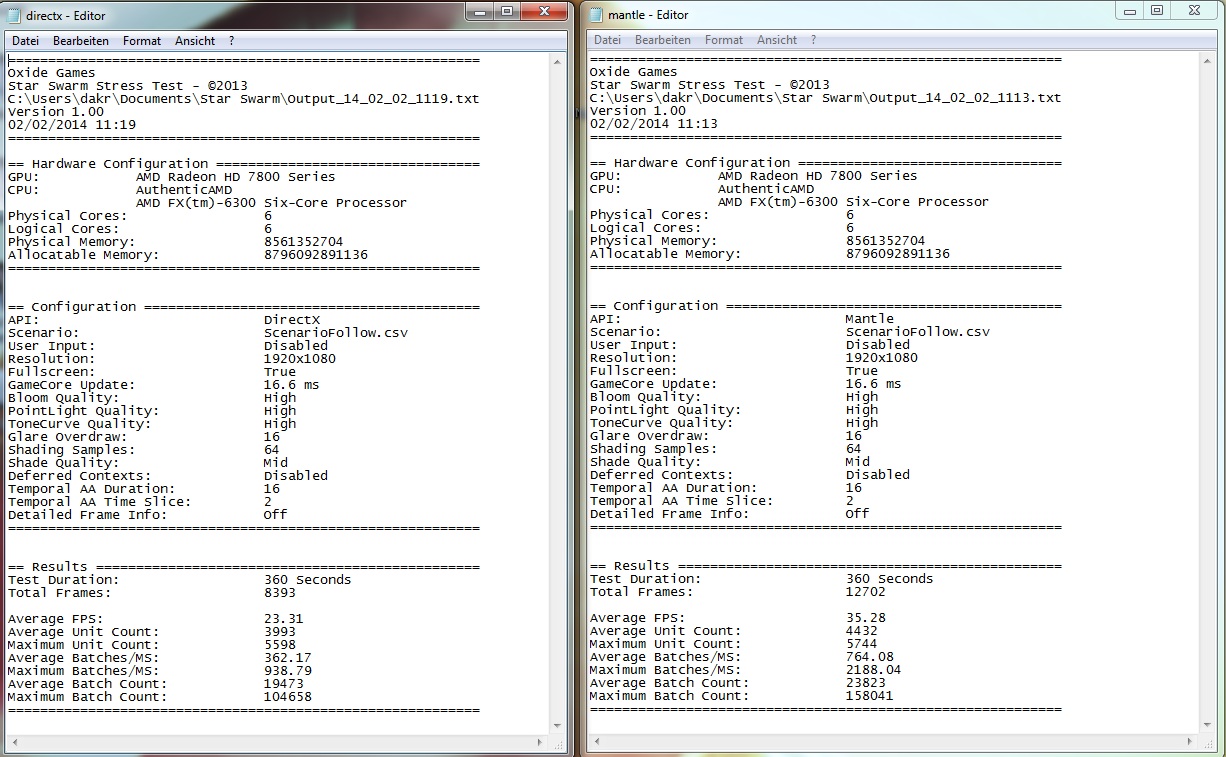Click "Star Swarm Stress Test" line in mantle window

[x=710, y=85]
